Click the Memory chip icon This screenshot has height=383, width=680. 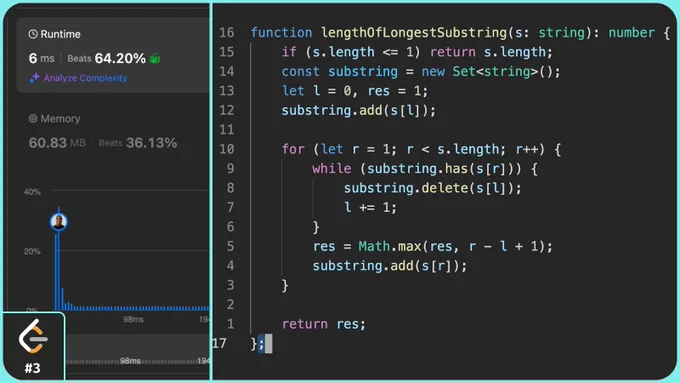coord(33,118)
